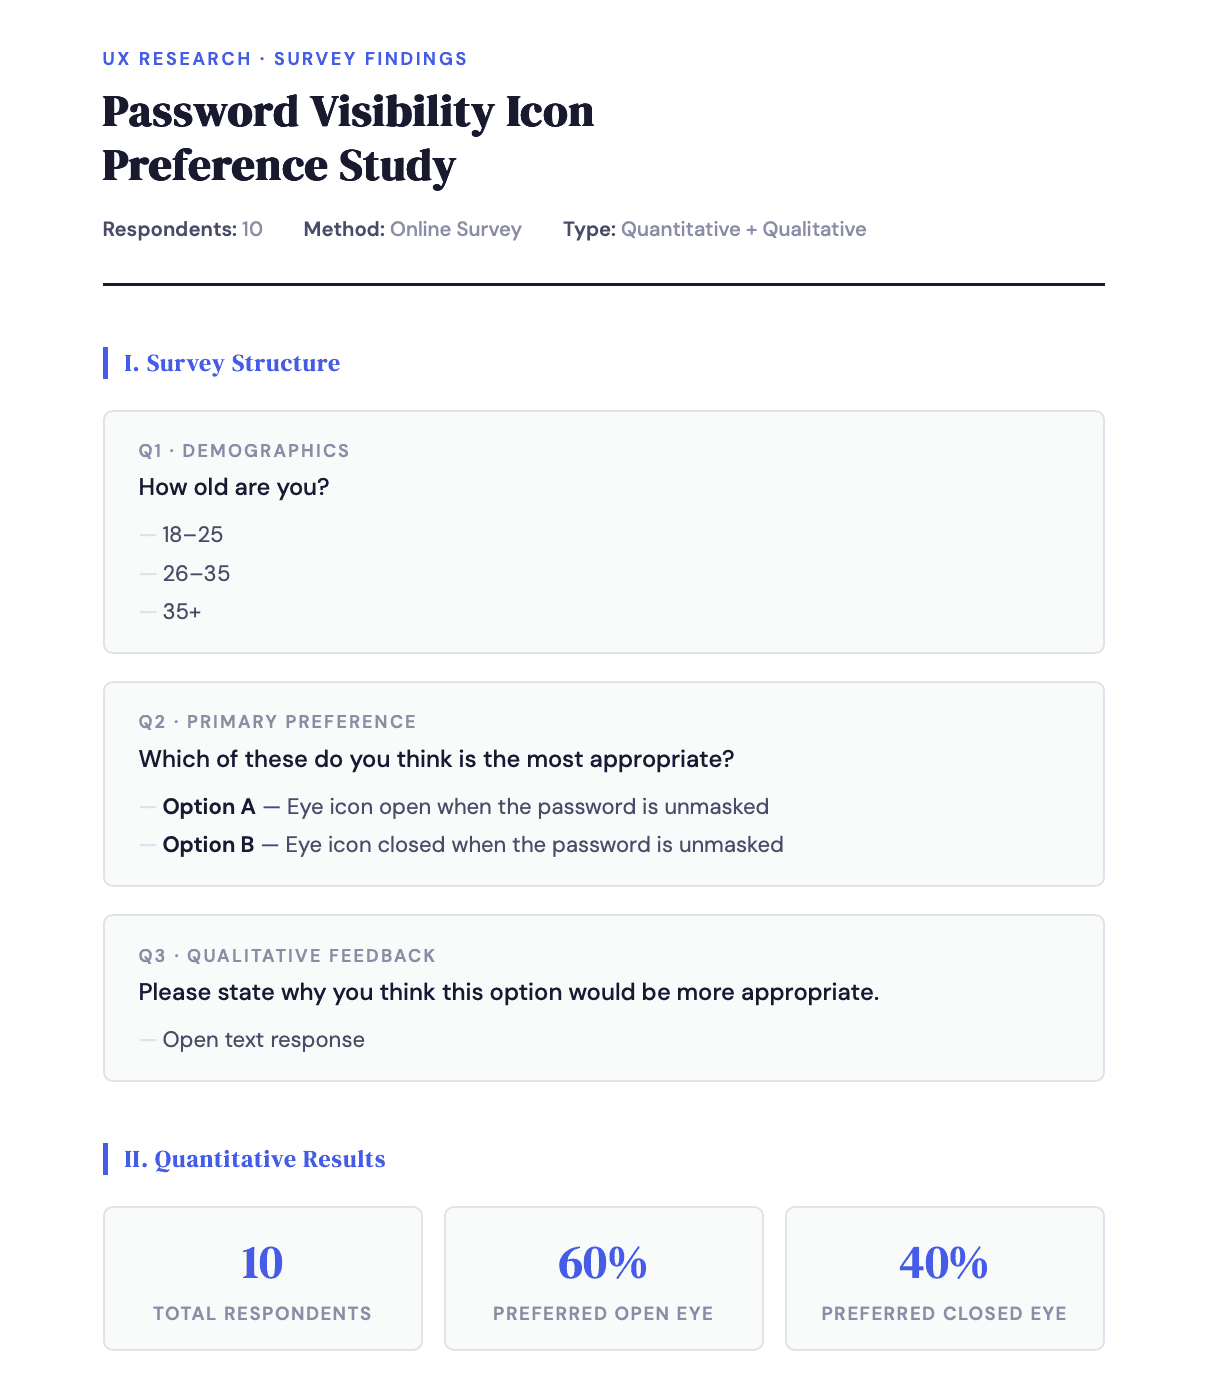Click the 60% Preferred Open Eye card
The image size is (1210, 1378).
604,1279
